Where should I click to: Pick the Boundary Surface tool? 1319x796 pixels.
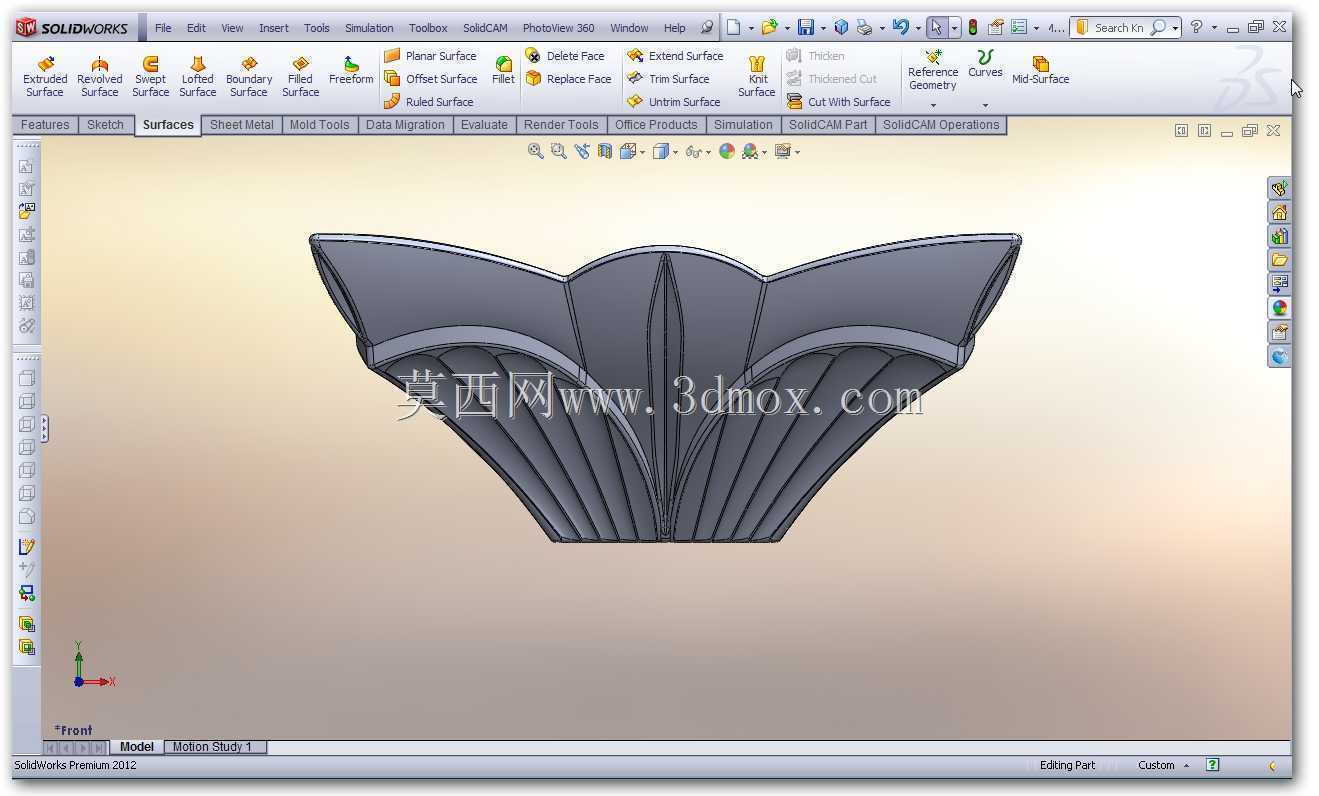(x=249, y=77)
